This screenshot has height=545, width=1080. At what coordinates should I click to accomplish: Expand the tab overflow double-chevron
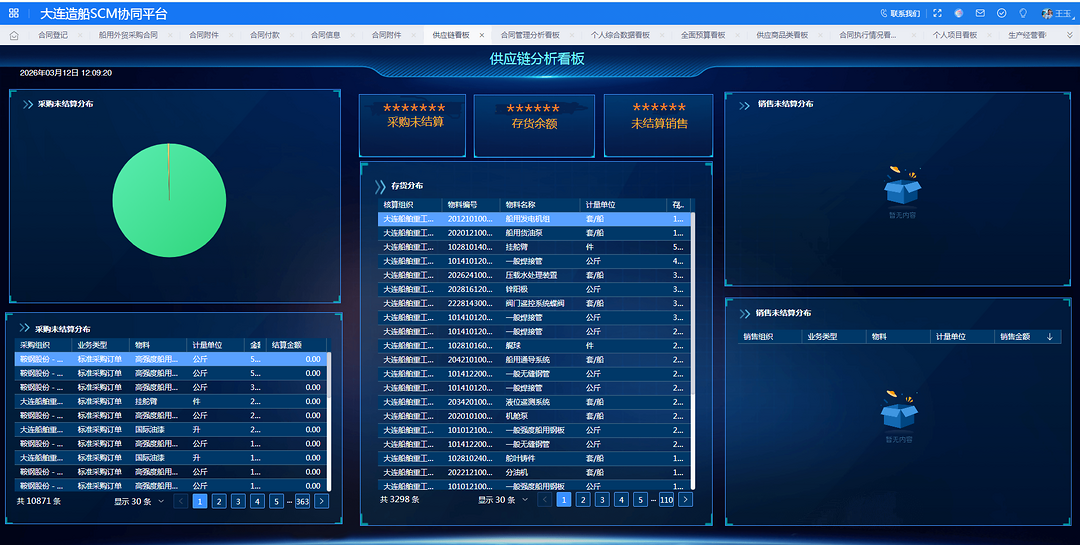tap(1070, 35)
